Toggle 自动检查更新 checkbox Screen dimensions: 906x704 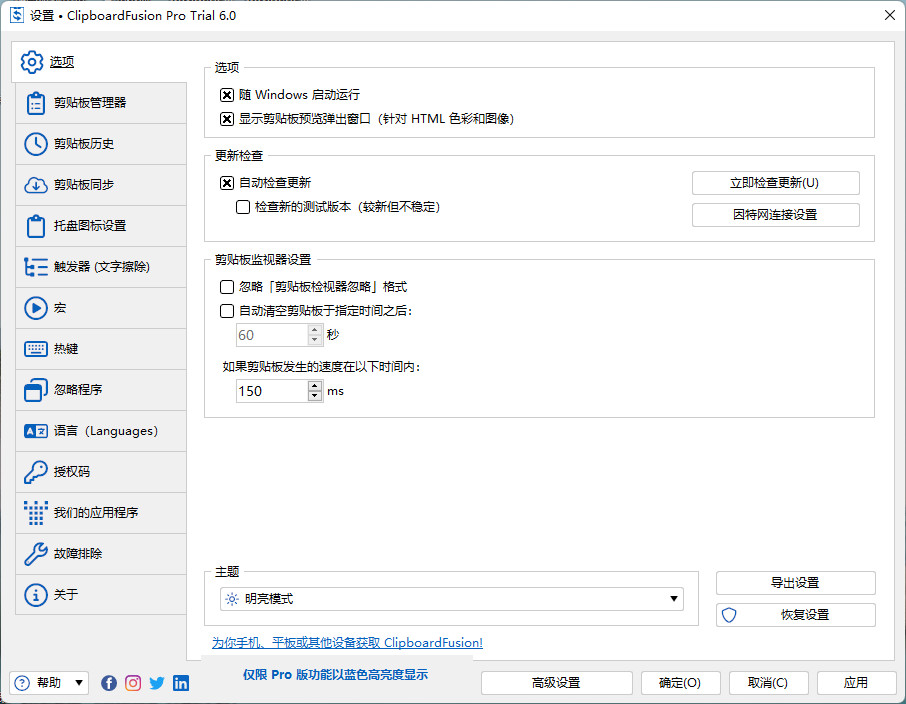[x=227, y=183]
